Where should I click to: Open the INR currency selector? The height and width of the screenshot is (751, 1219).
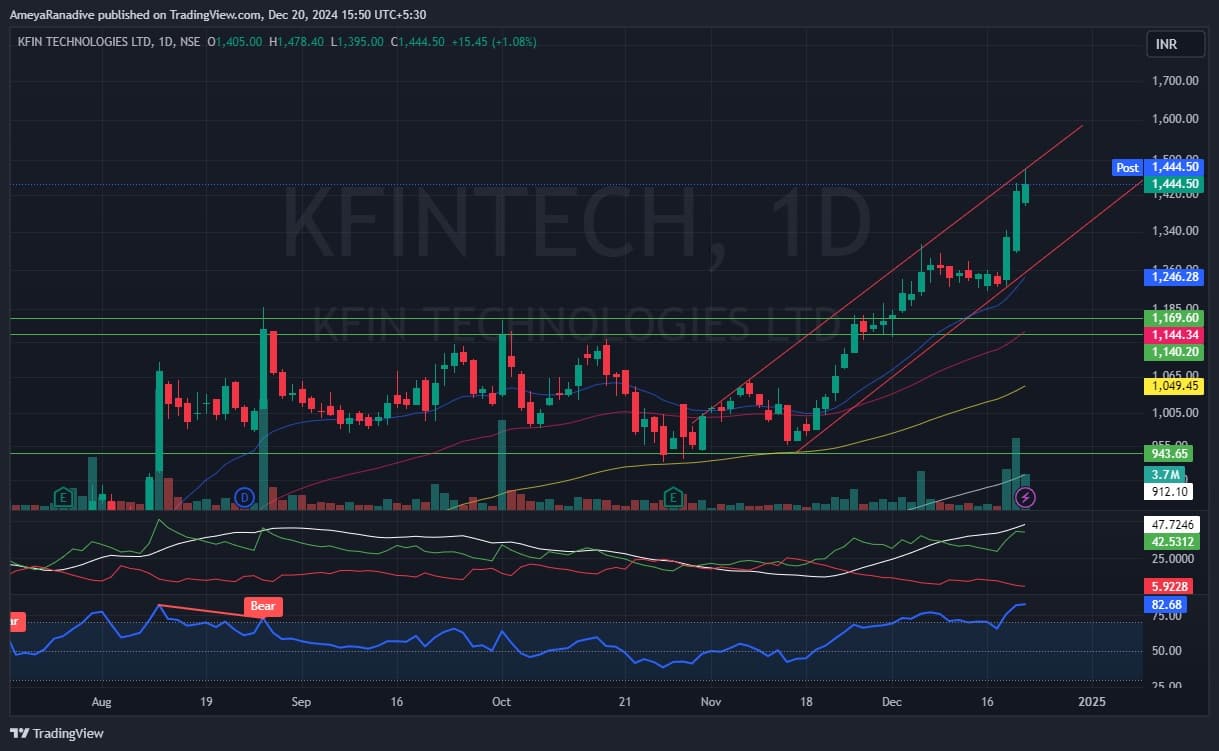tap(1166, 45)
